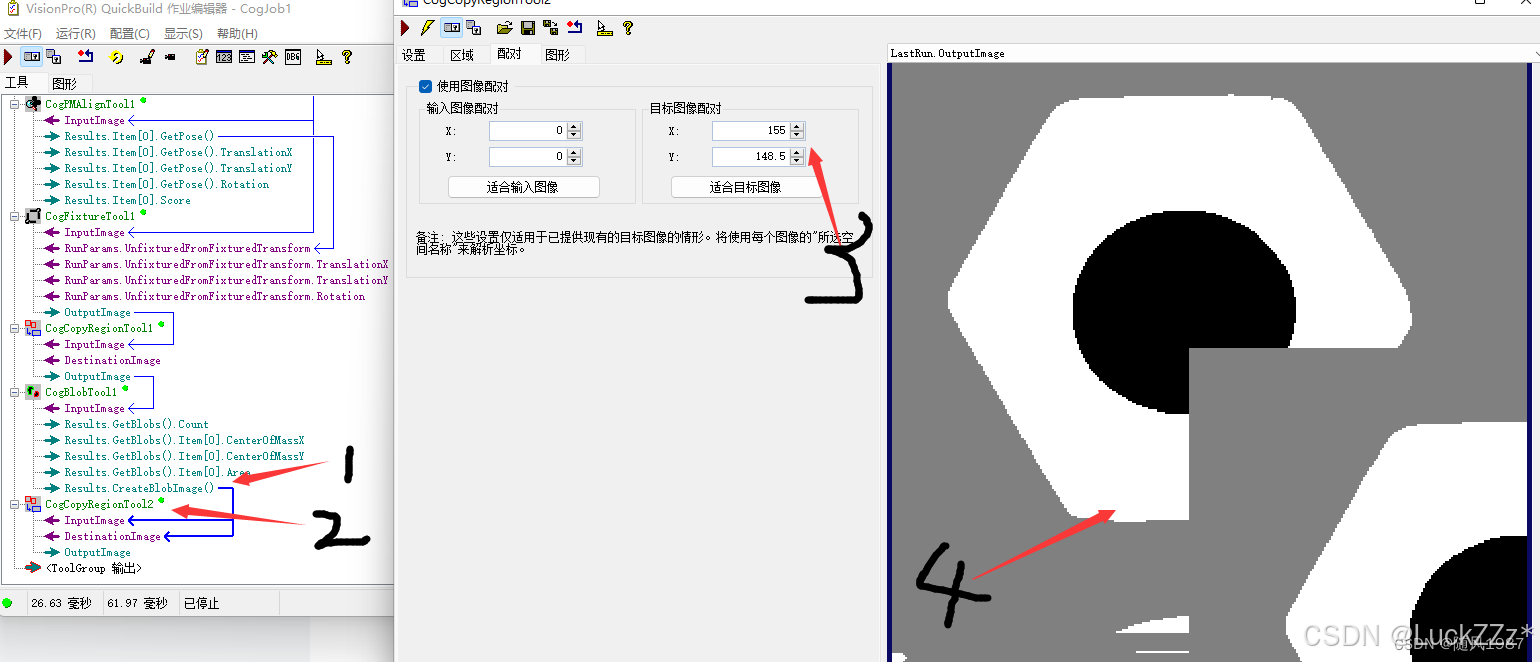Viewport: 1540px width, 662px height.
Task: Open the 123 results window icon
Action: pyautogui.click(x=224, y=57)
